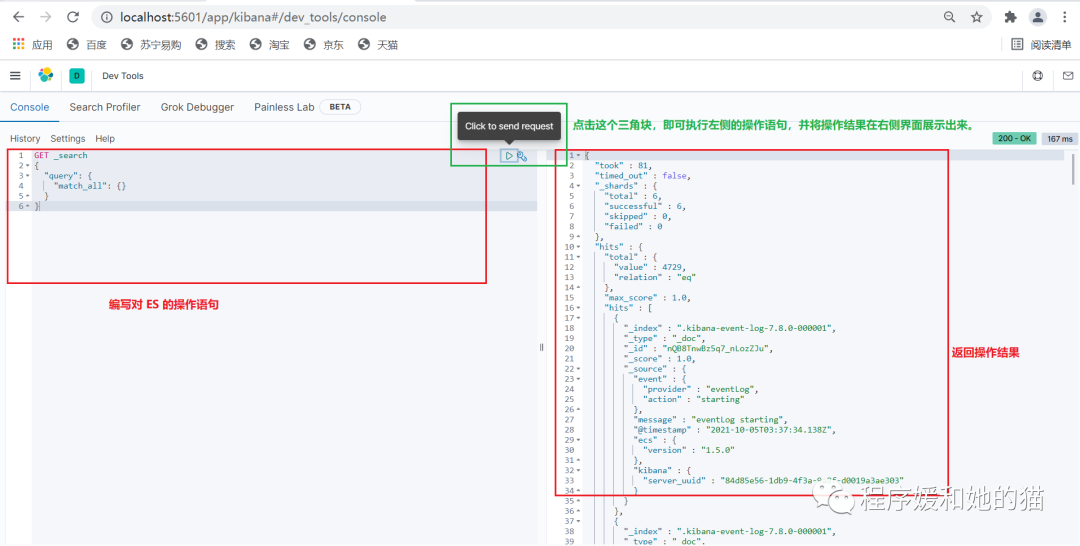1080x546 pixels.
Task: View site information icon in address bar
Action: click(107, 17)
